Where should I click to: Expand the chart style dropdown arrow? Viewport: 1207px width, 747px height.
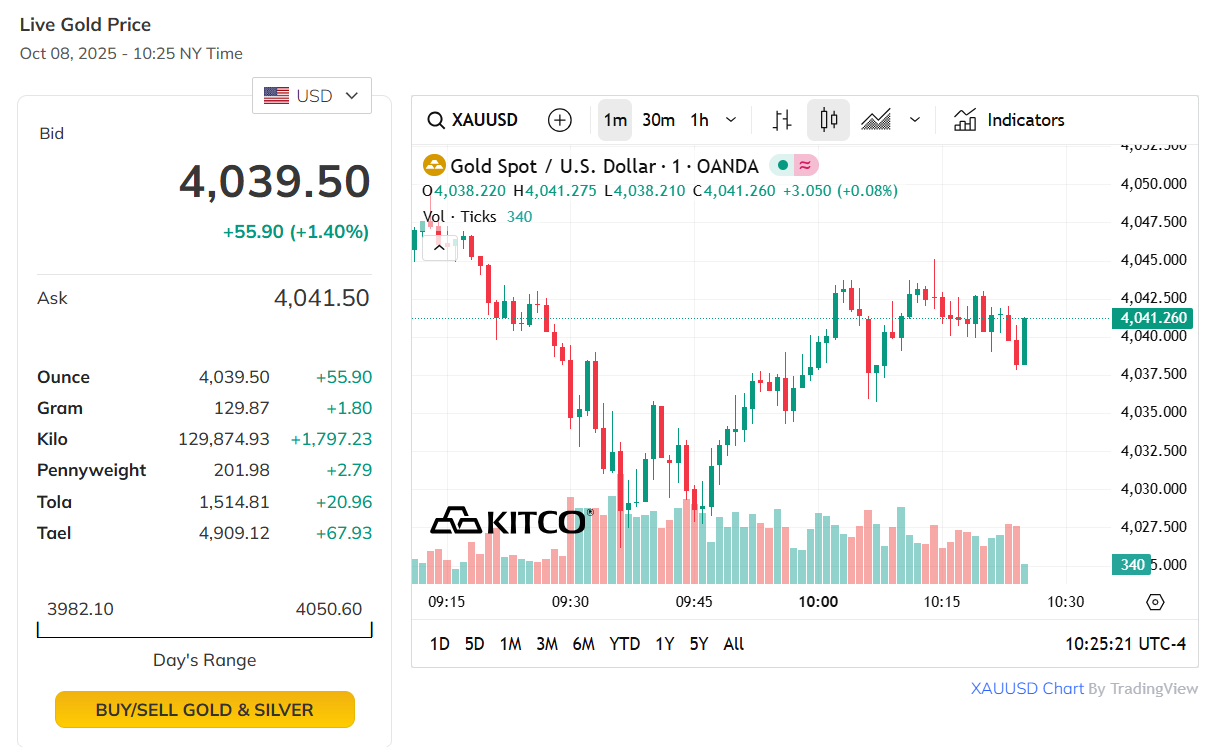(914, 120)
